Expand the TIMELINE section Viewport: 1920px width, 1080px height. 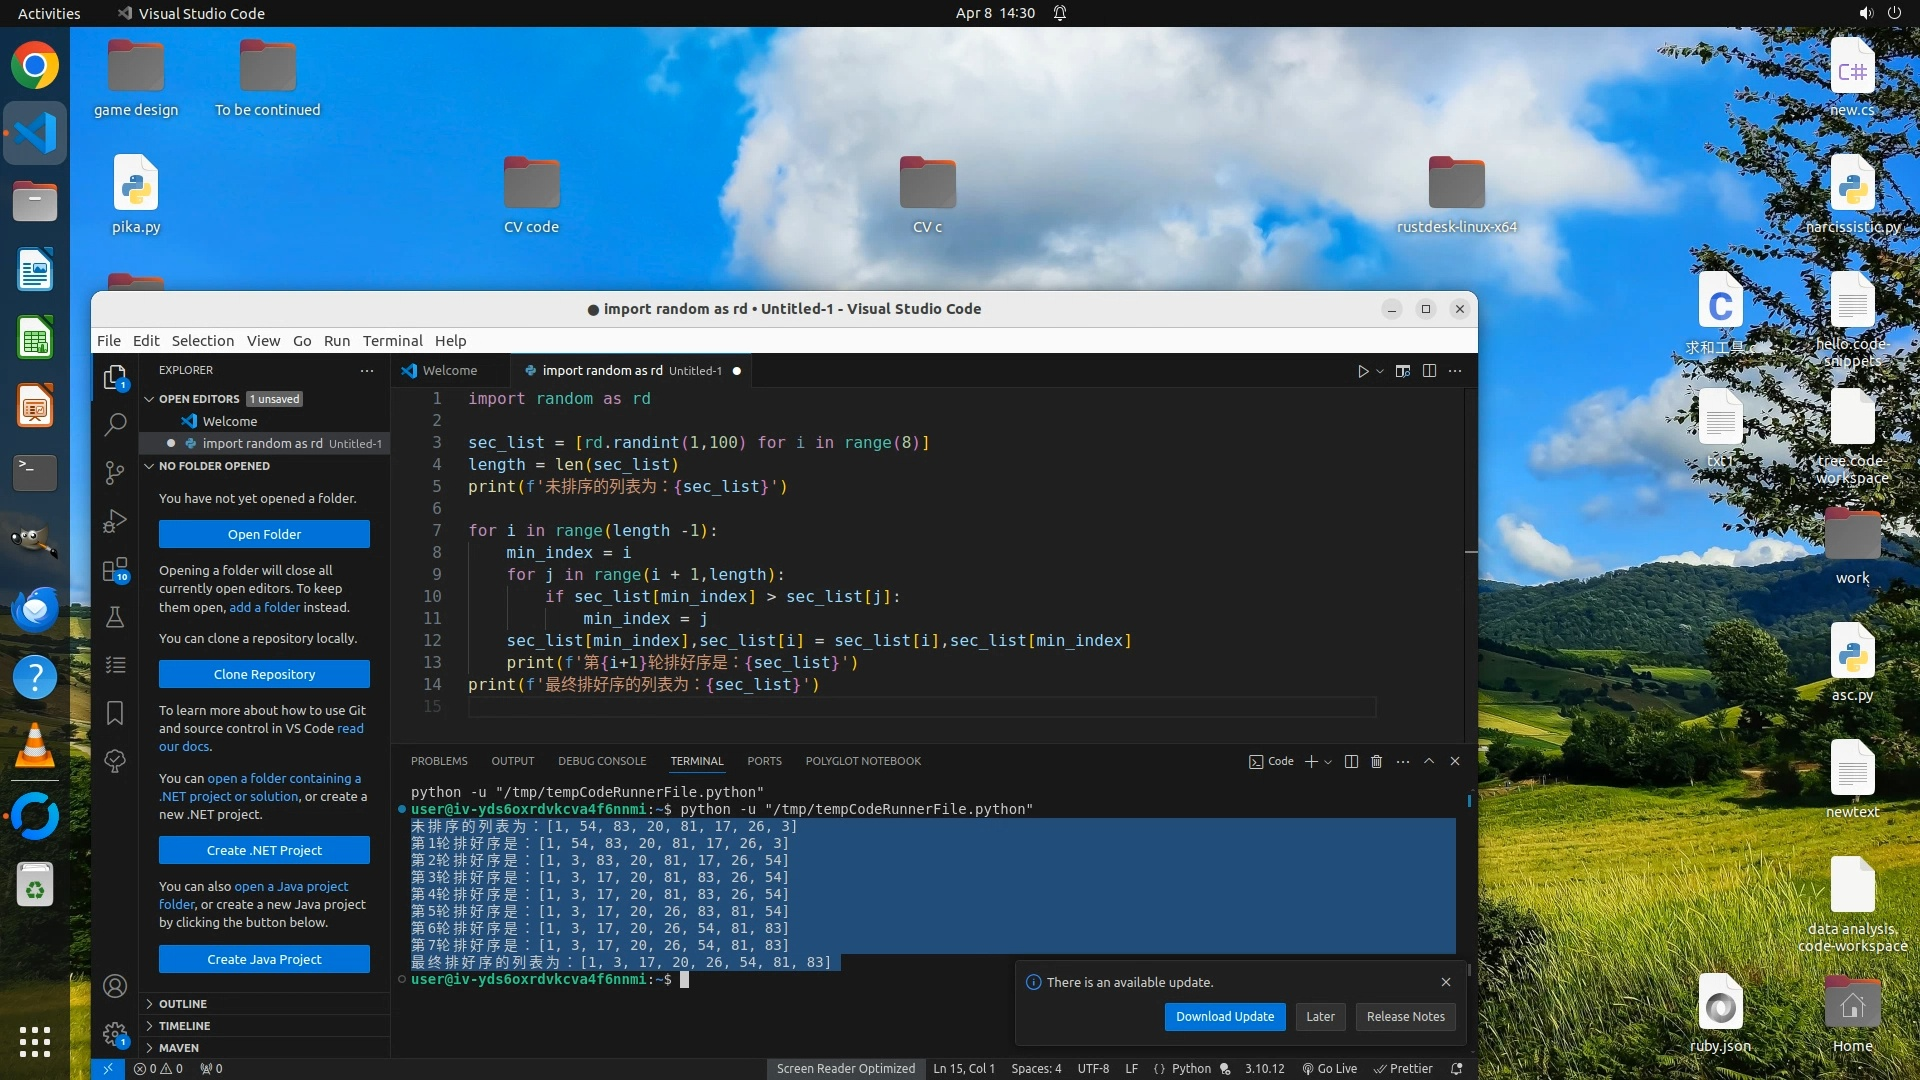[185, 1025]
